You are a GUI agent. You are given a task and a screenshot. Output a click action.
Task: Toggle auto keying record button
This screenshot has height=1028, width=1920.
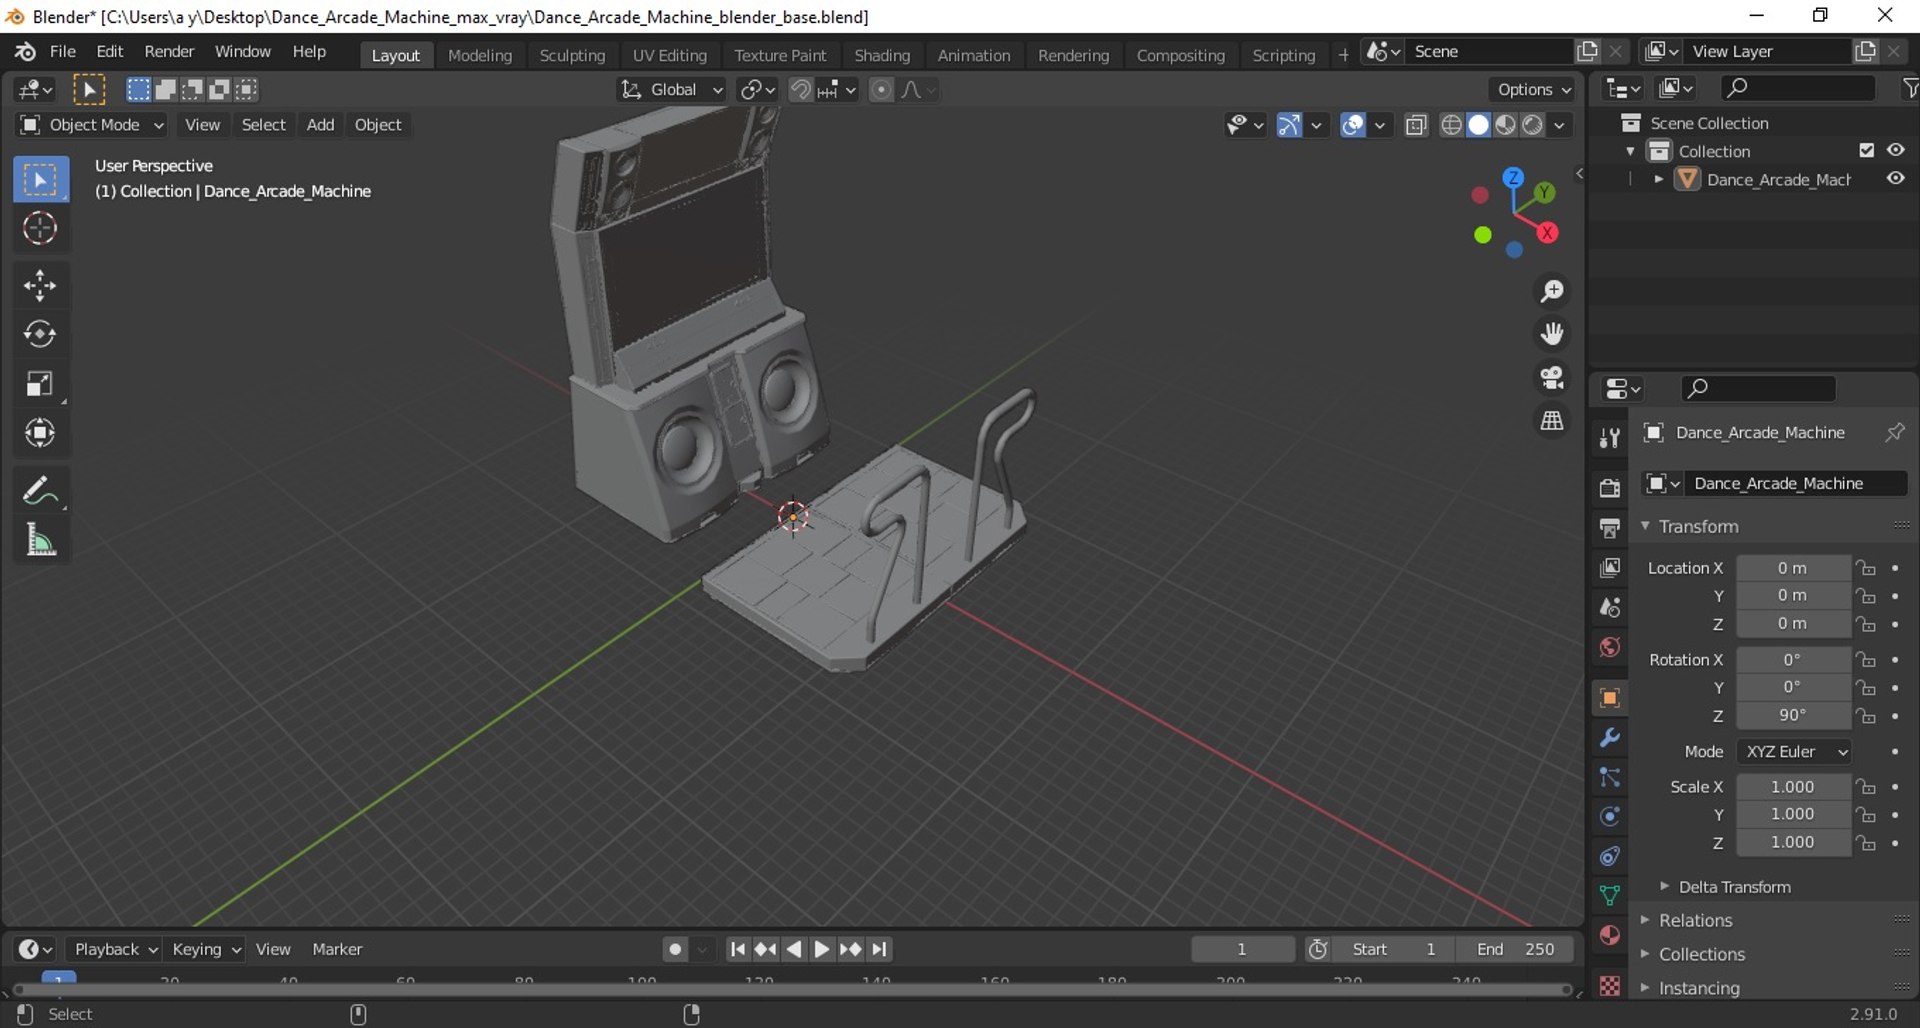pyautogui.click(x=675, y=949)
